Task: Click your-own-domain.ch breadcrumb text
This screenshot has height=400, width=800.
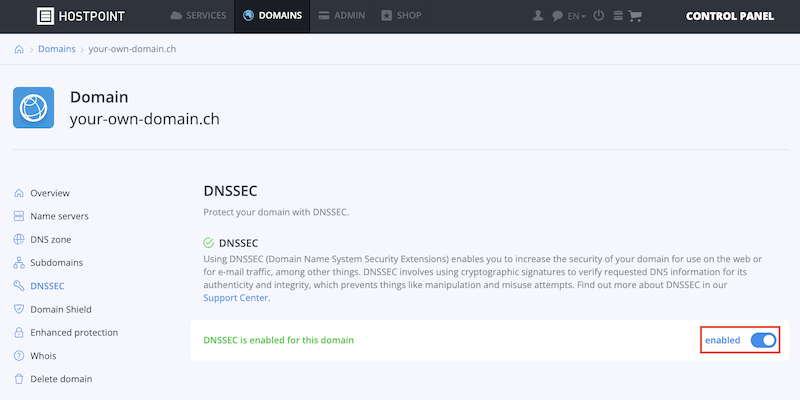Action: 132,49
